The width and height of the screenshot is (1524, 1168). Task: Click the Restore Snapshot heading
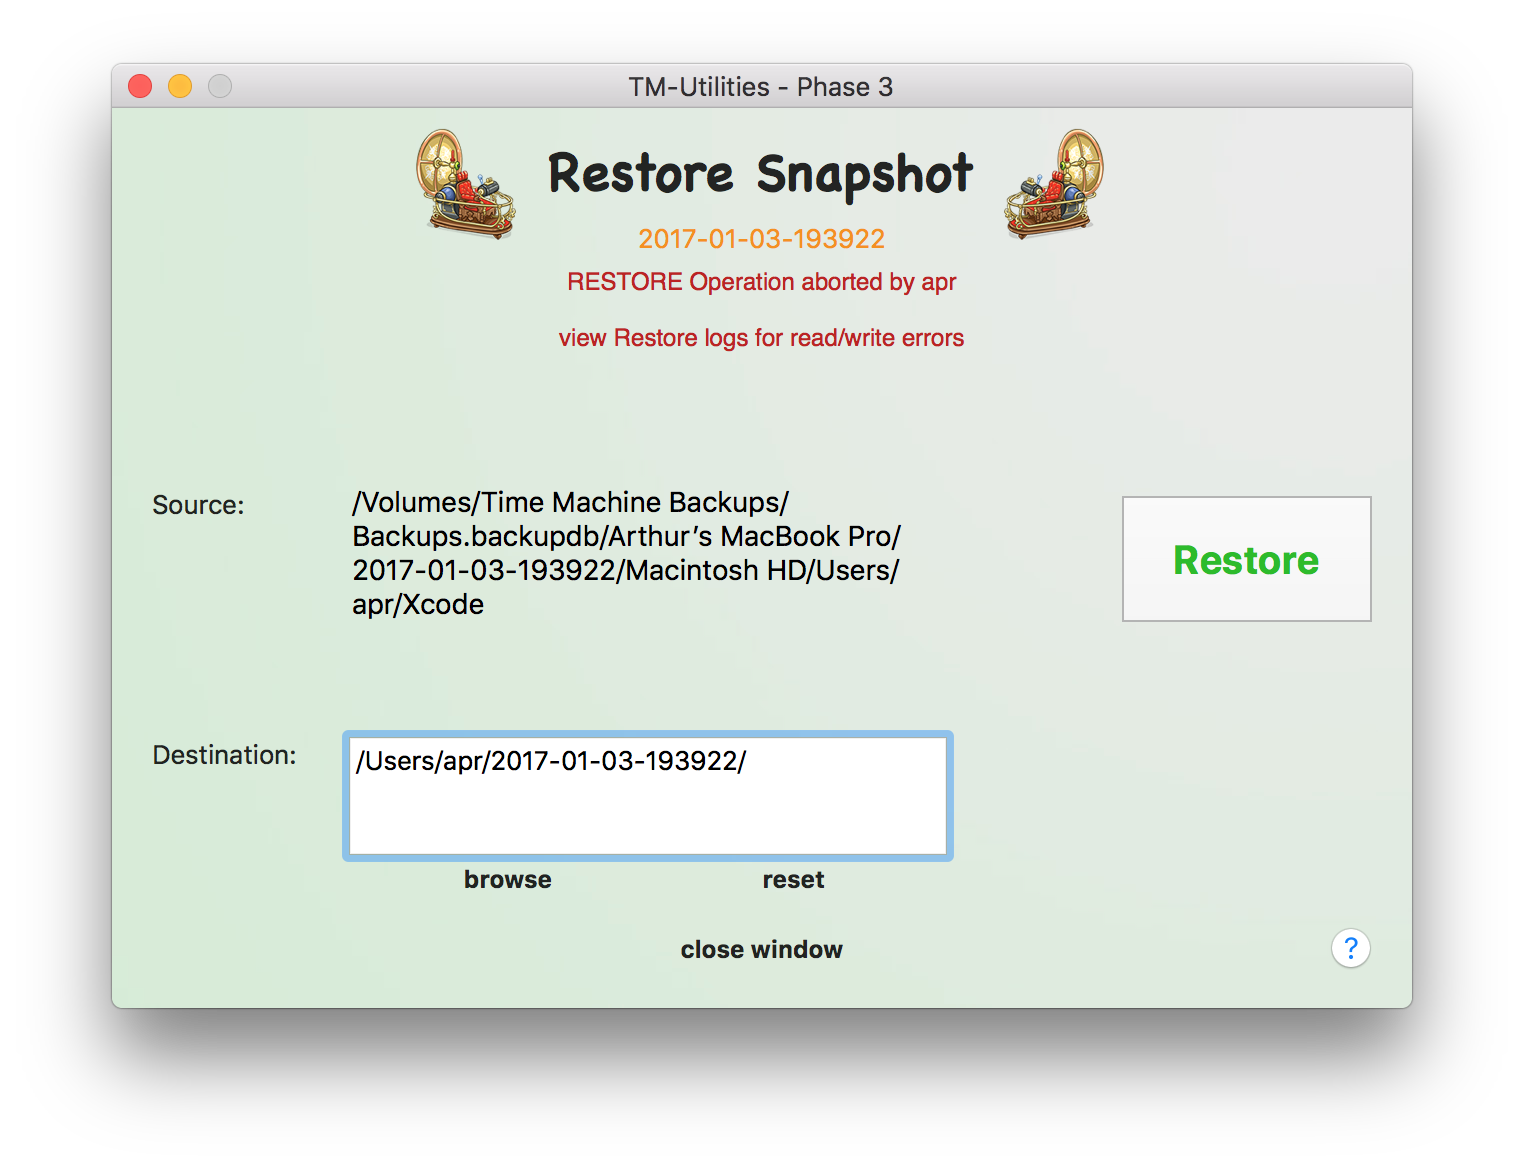[x=761, y=174]
